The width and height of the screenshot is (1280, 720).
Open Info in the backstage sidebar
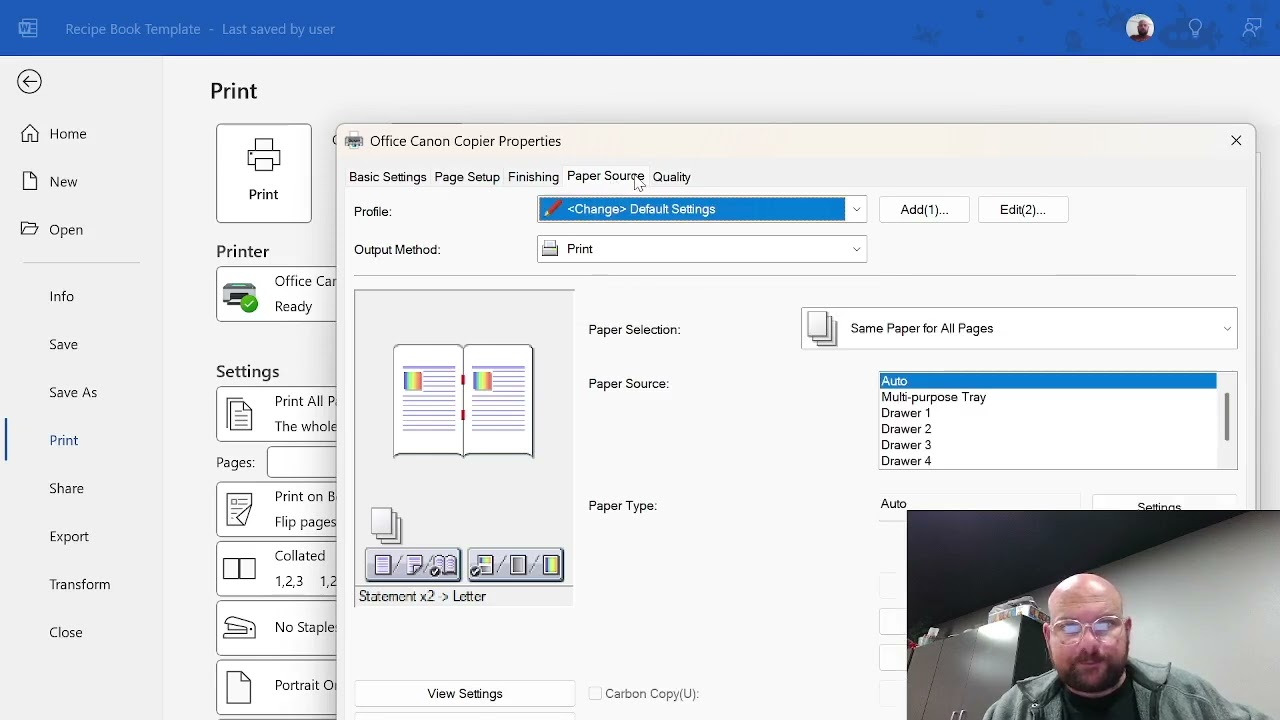point(62,296)
